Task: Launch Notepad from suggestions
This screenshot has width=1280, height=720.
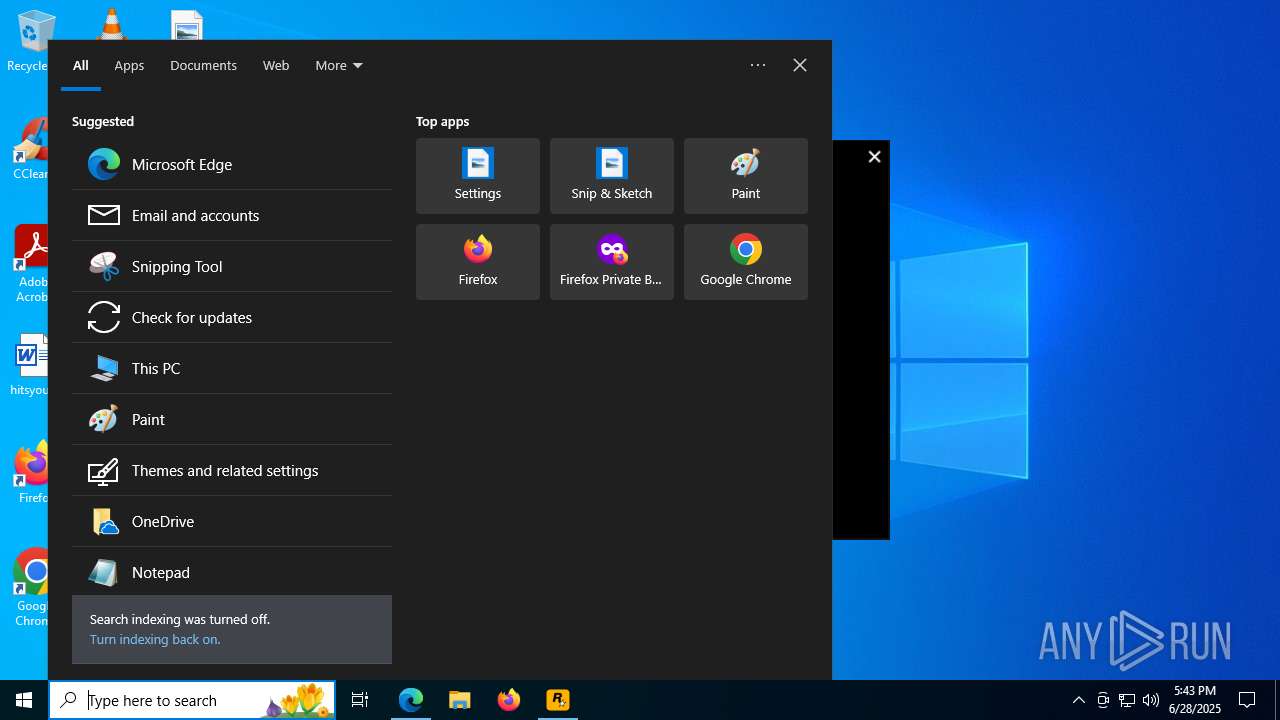Action: pyautogui.click(x=232, y=572)
